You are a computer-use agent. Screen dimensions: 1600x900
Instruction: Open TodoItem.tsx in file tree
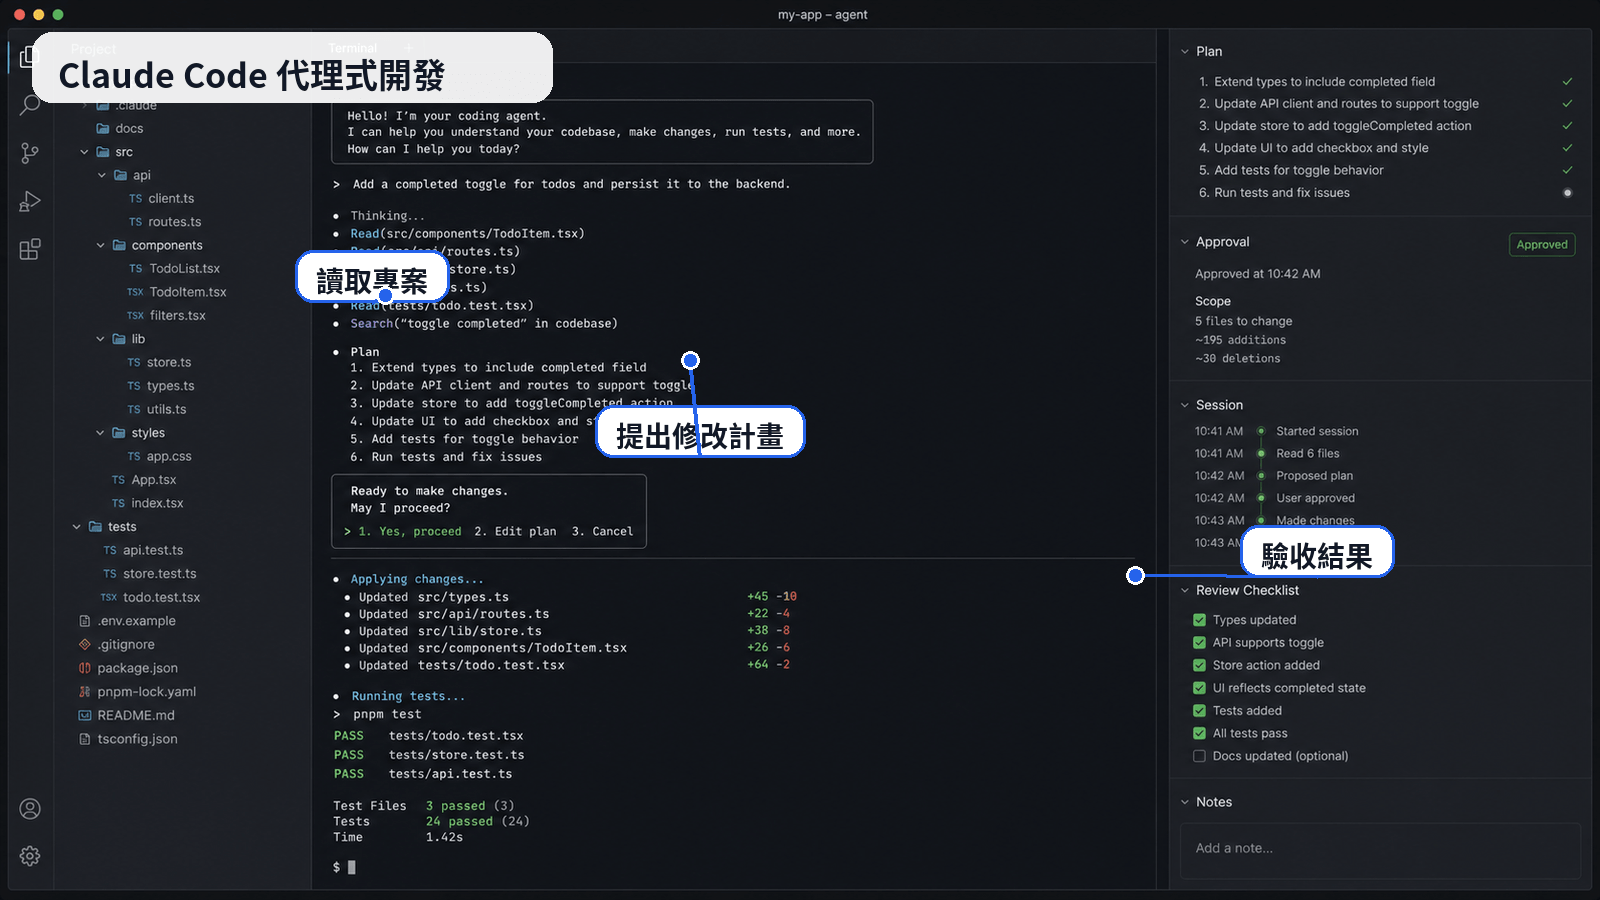[188, 292]
